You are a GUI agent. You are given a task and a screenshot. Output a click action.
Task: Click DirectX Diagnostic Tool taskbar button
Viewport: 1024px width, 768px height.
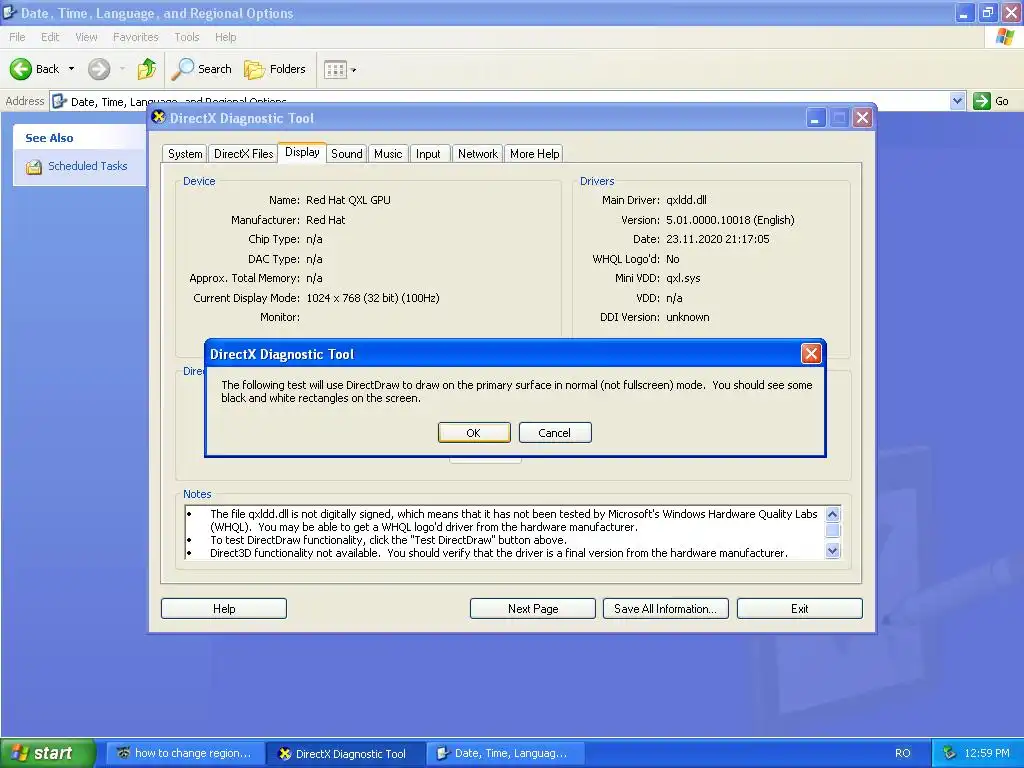tap(346, 754)
